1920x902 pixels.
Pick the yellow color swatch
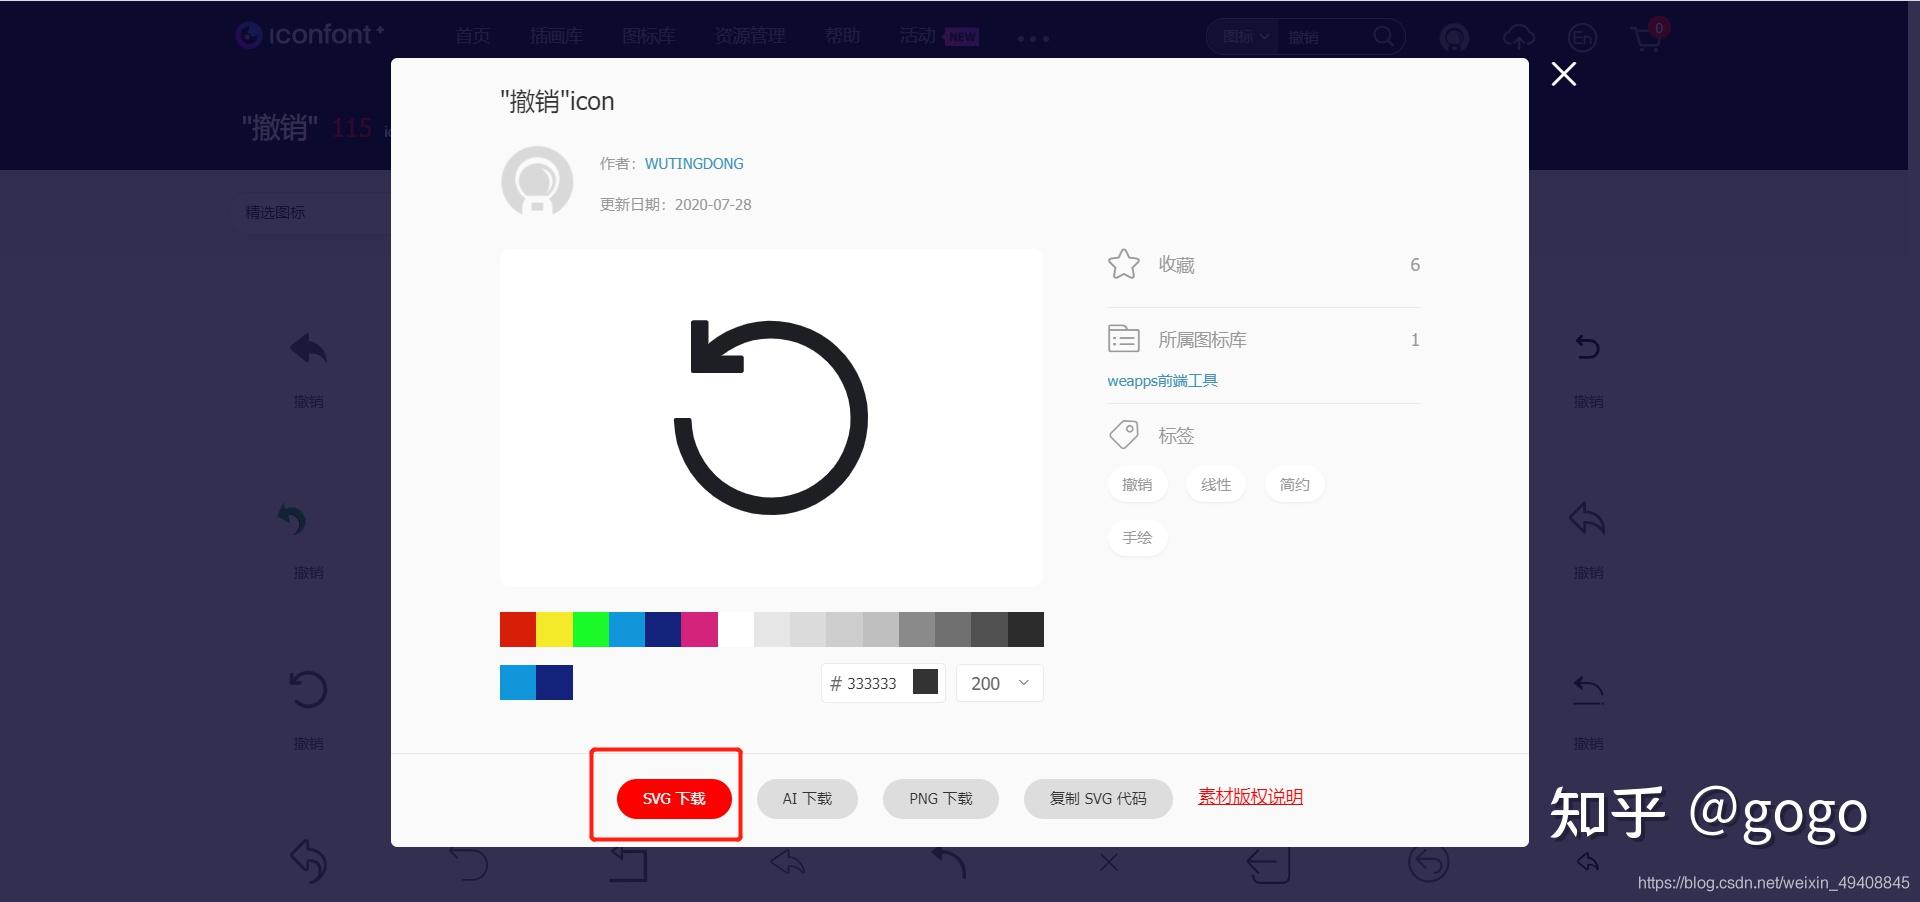click(x=554, y=629)
